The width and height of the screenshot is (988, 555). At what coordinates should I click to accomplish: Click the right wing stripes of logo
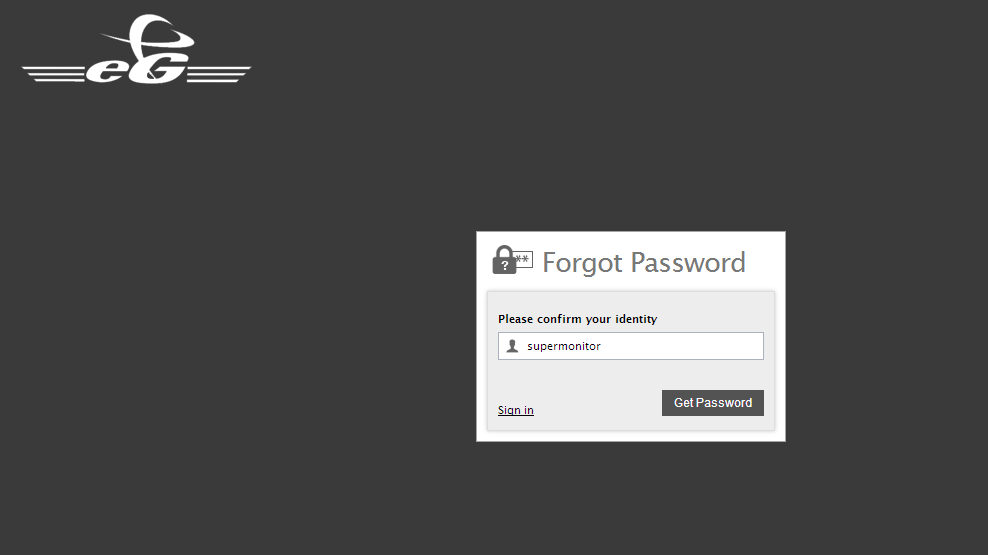[219, 74]
